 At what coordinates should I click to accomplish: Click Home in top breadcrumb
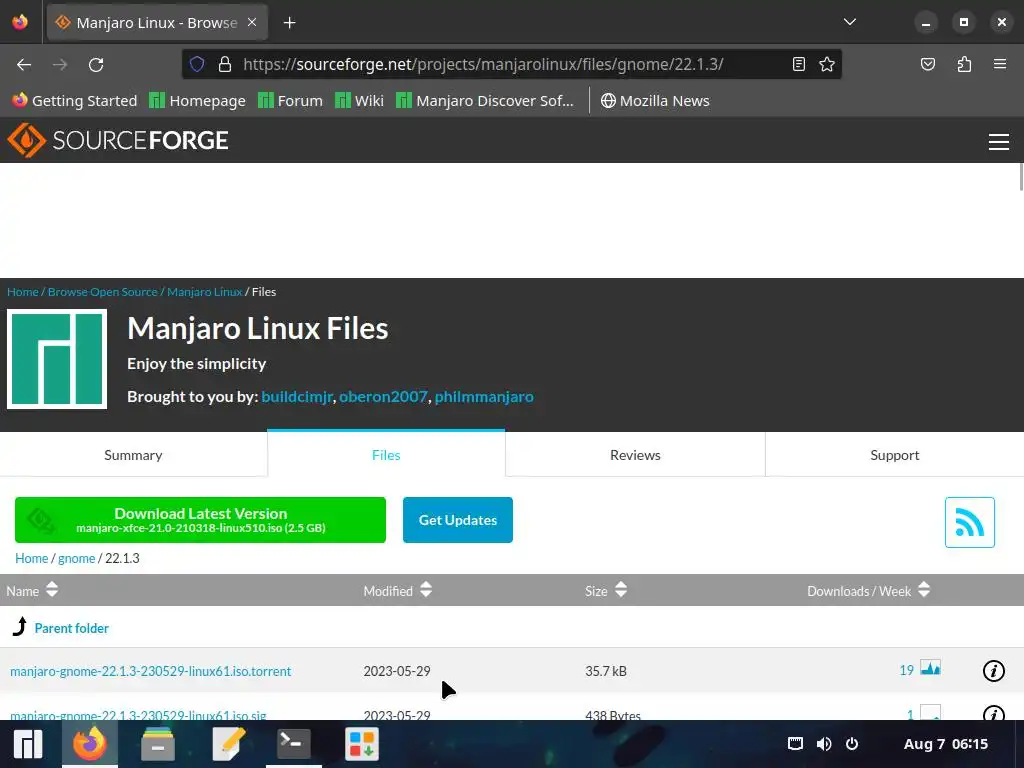22,292
